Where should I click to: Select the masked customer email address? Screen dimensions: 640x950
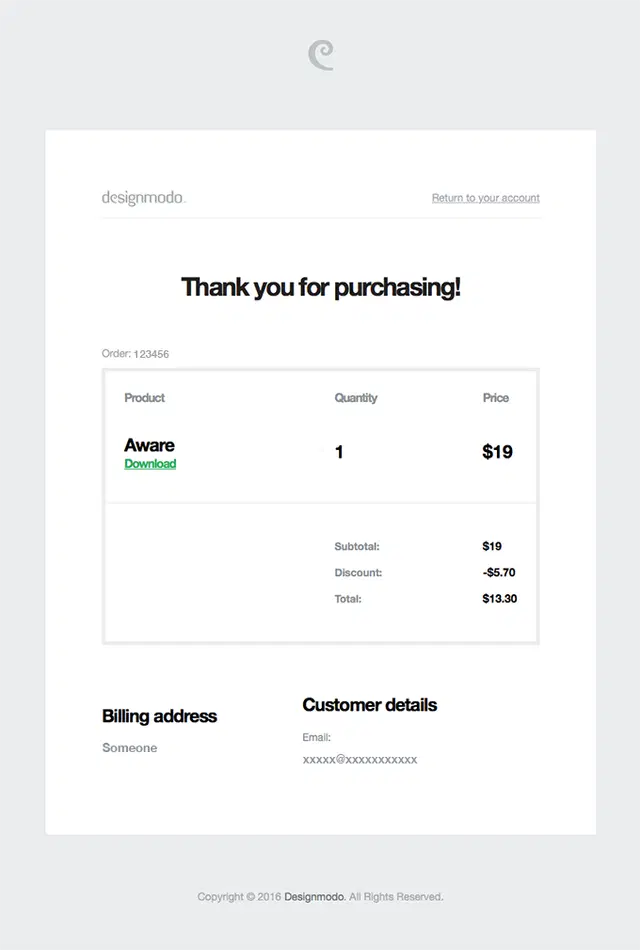pos(360,760)
